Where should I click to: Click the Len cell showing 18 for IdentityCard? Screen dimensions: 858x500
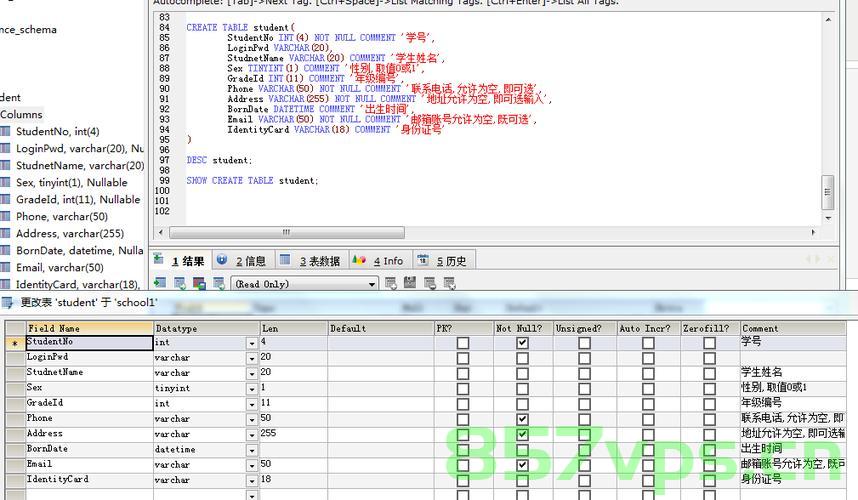[x=293, y=480]
